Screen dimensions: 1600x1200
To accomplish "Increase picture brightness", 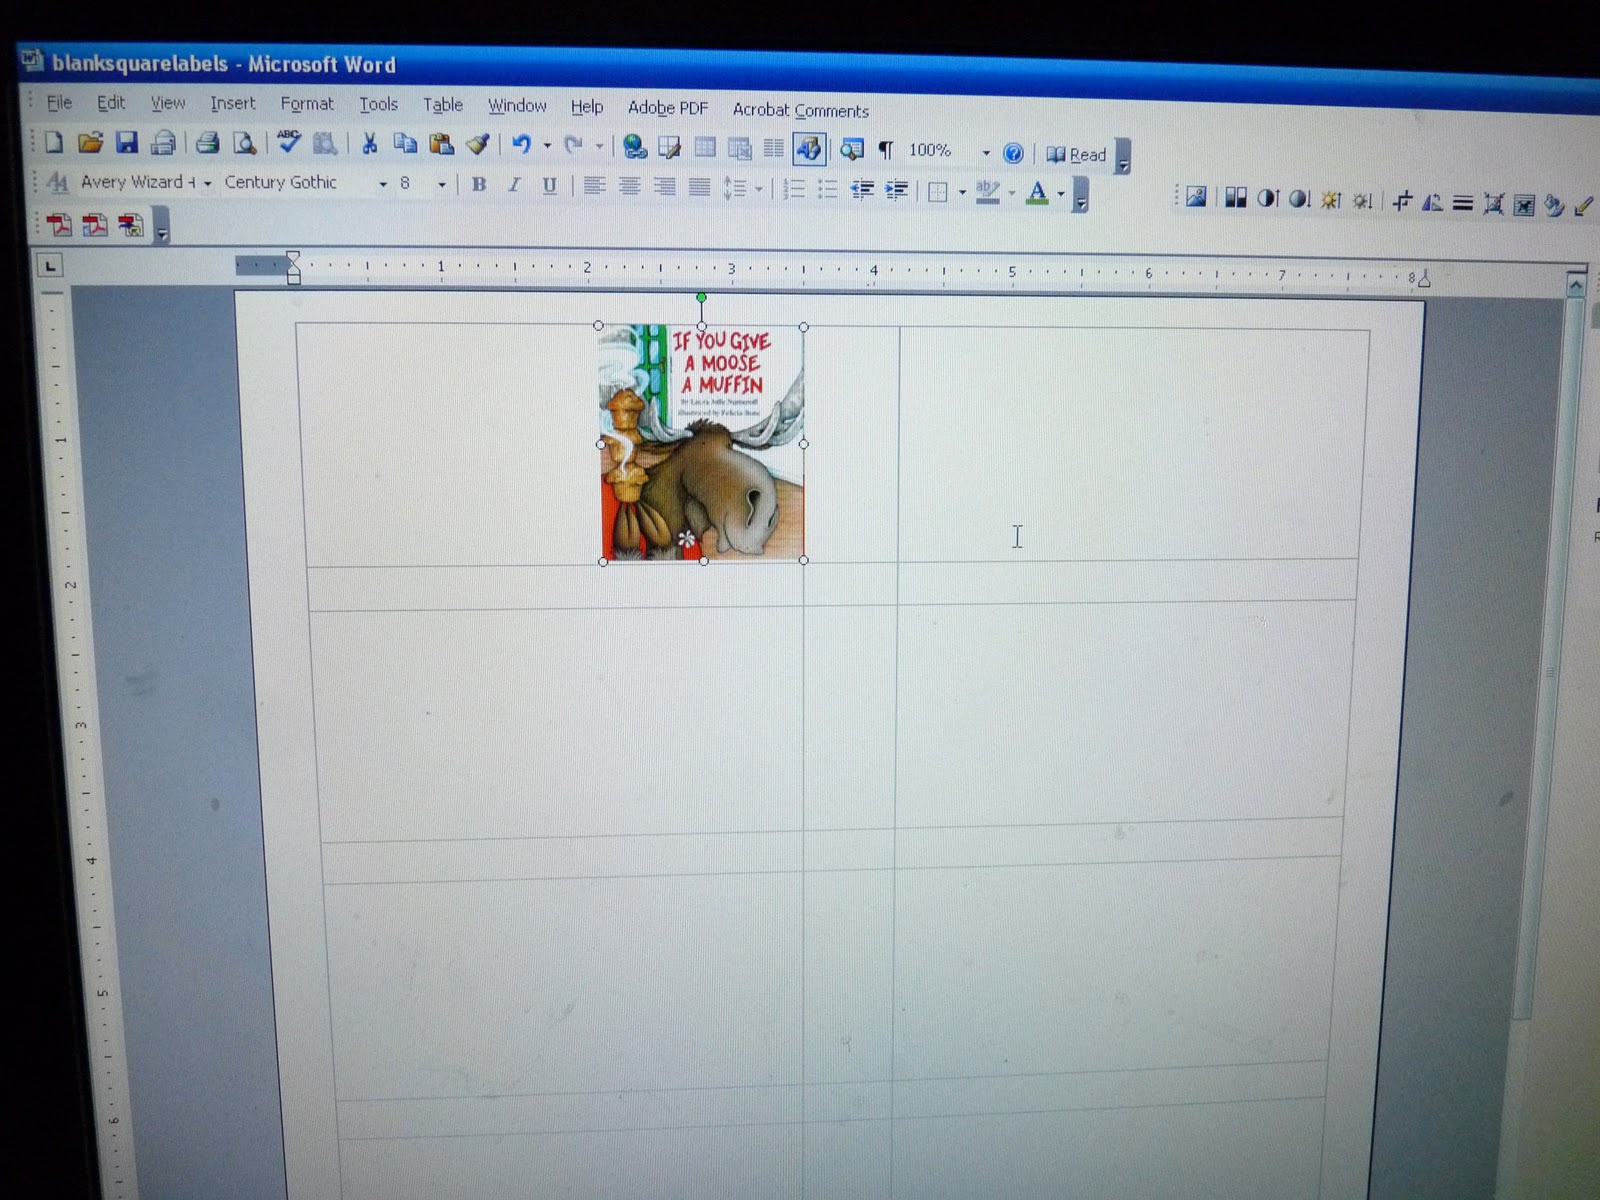I will [x=1331, y=201].
